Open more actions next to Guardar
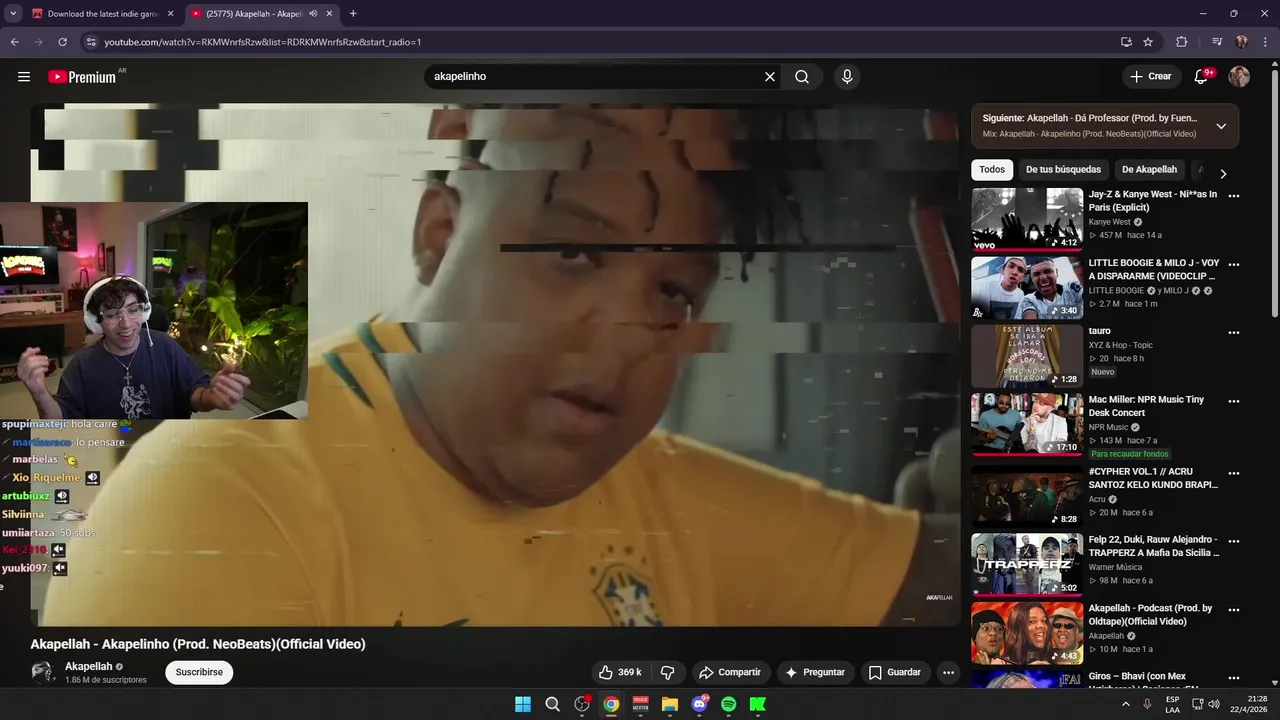 948,672
